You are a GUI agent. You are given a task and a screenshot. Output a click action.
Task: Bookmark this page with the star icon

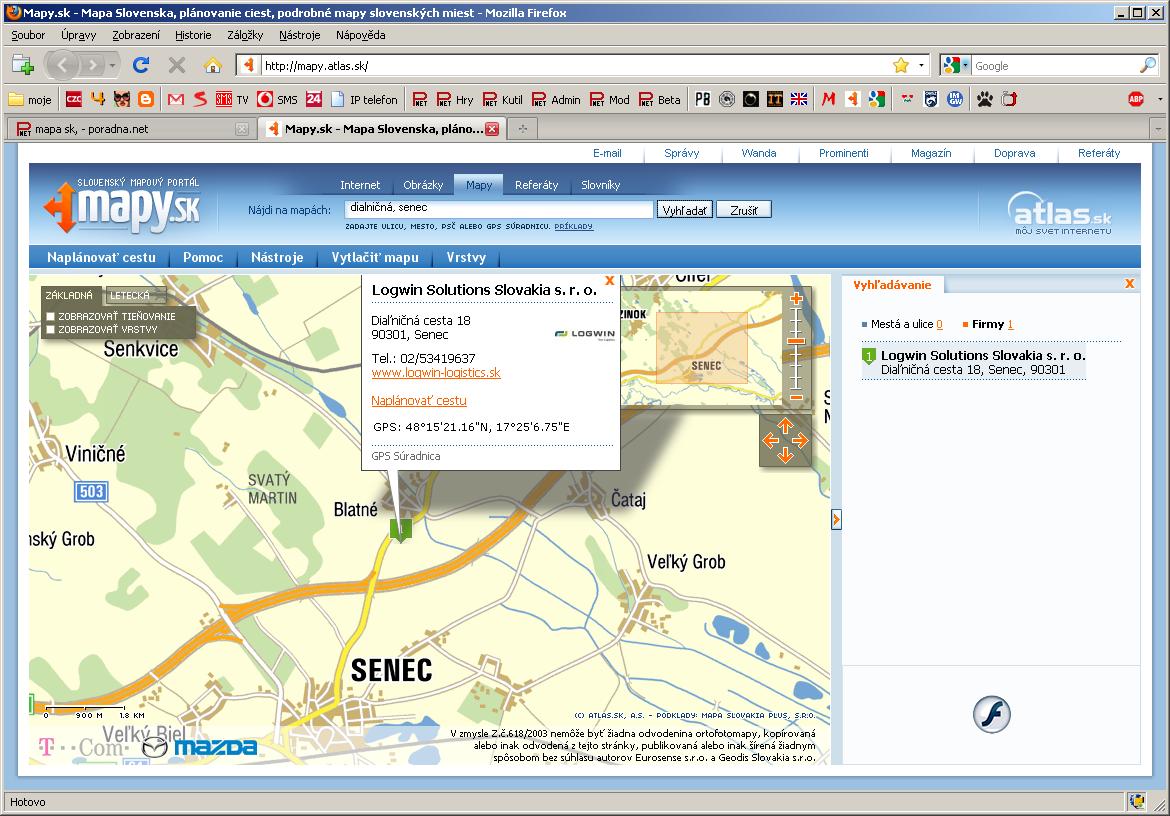point(900,65)
